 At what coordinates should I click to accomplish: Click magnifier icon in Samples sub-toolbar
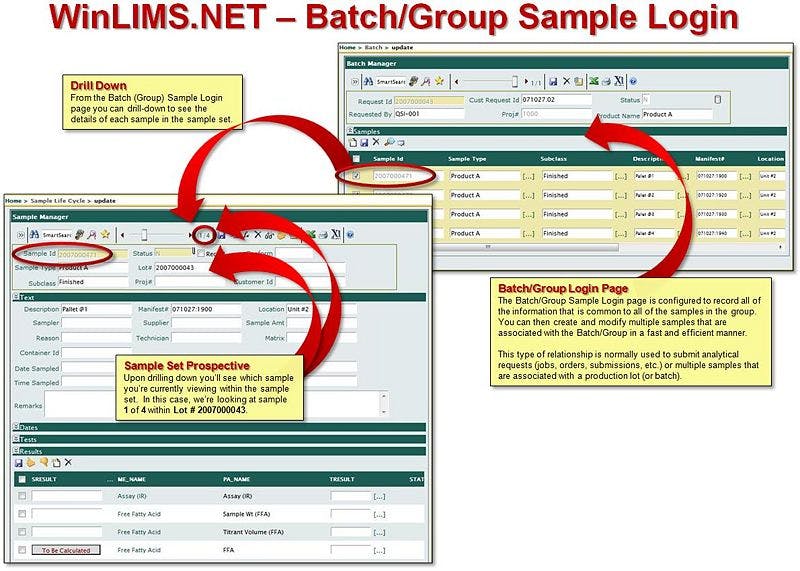[389, 142]
